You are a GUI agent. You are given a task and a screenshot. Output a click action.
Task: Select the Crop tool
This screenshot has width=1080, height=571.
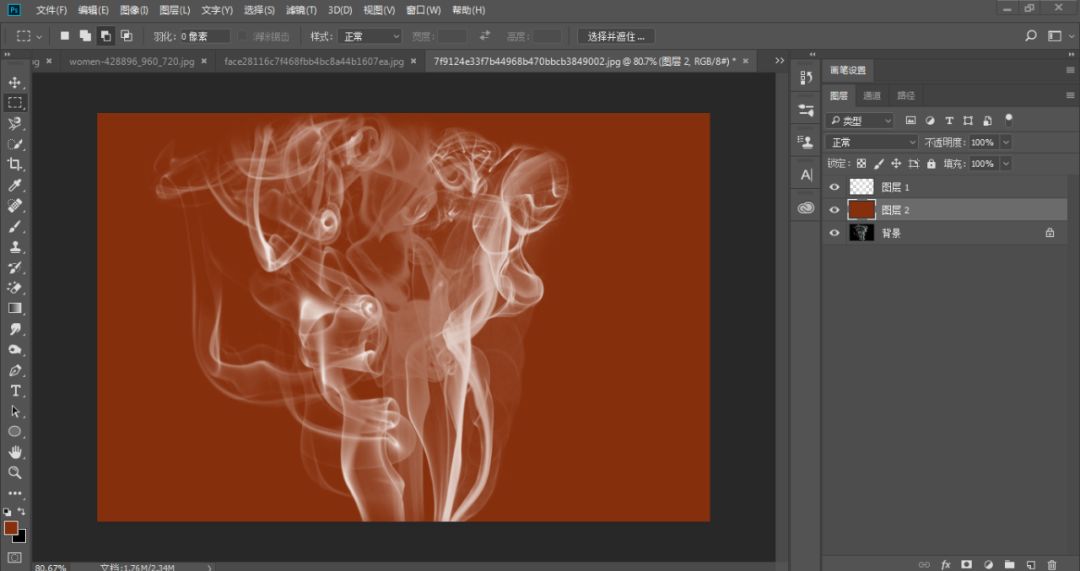pos(14,164)
